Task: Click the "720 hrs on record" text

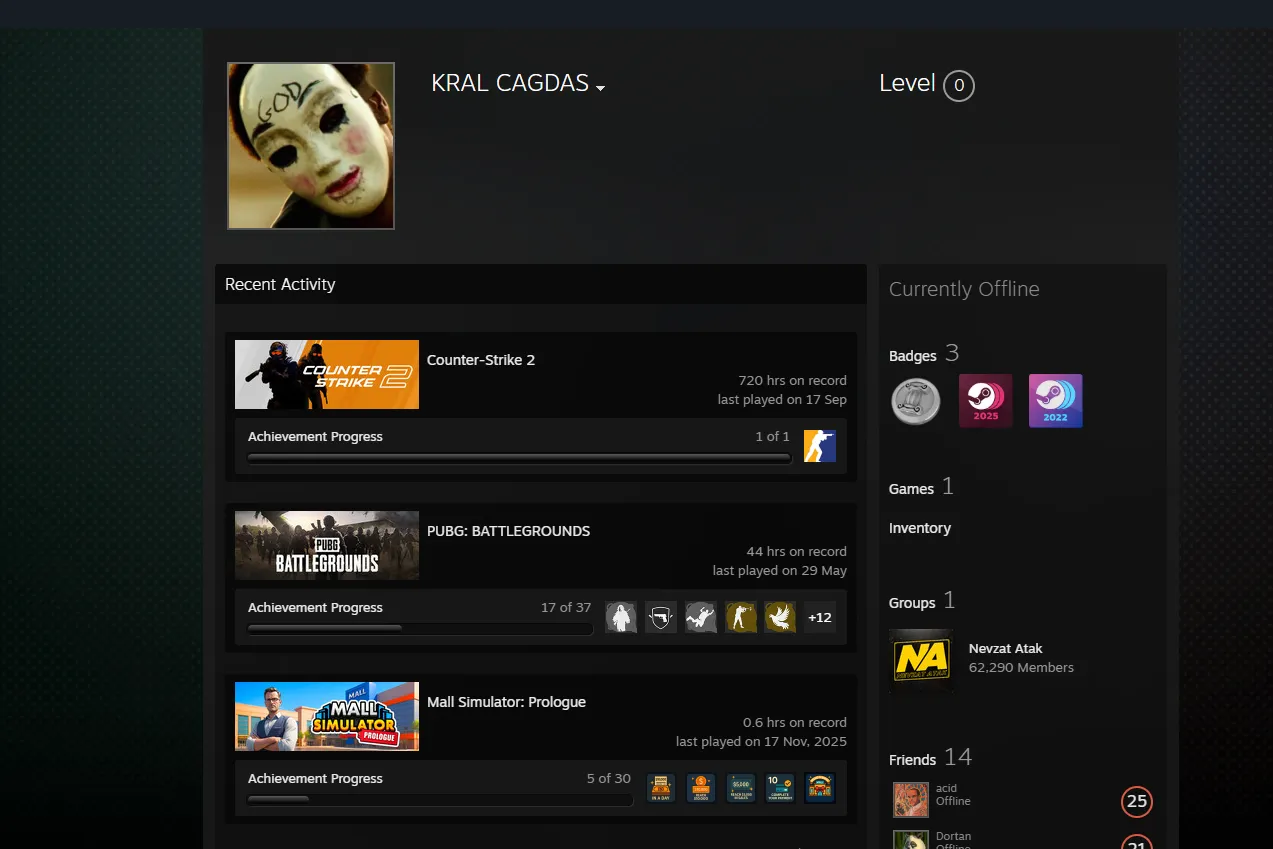Action: tap(792, 380)
